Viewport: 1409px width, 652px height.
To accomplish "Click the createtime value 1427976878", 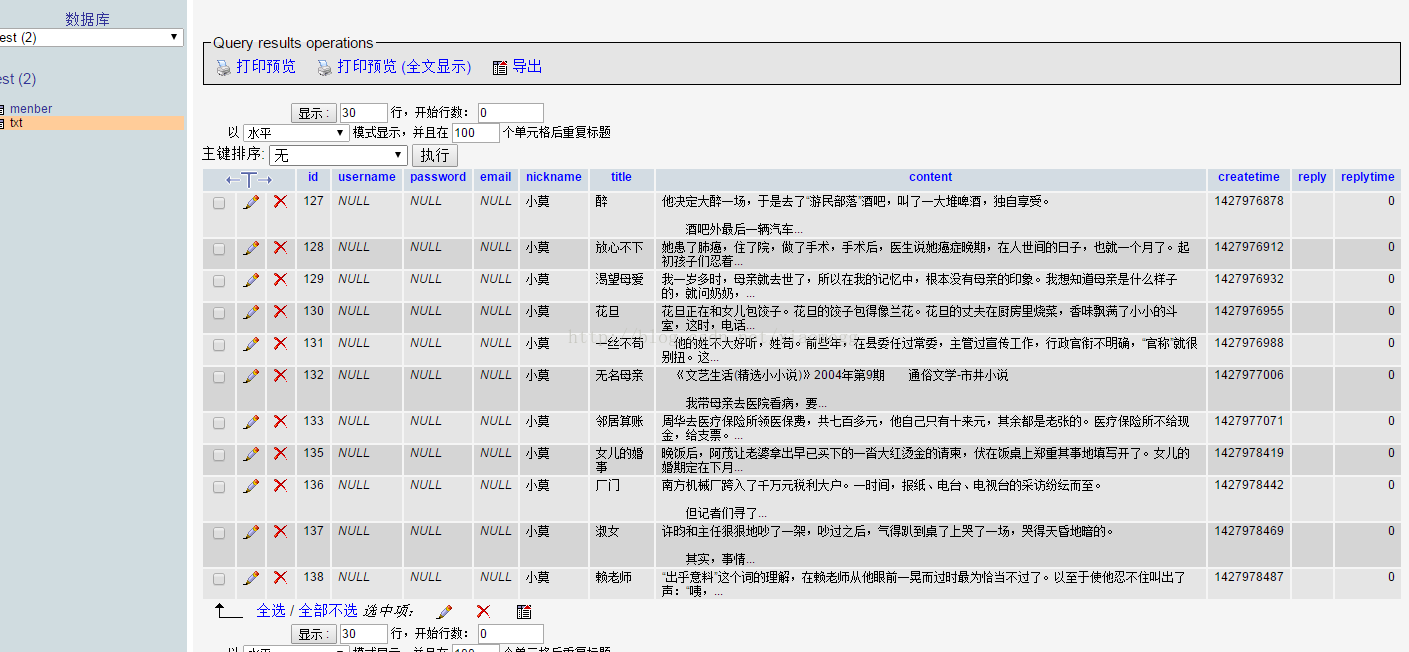I will coord(1249,201).
